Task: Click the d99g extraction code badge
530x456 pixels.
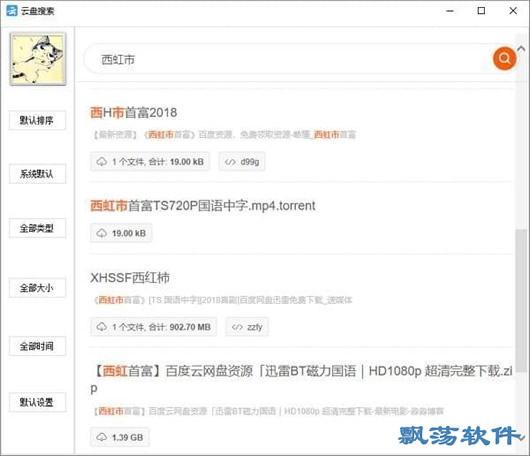Action: click(242, 162)
